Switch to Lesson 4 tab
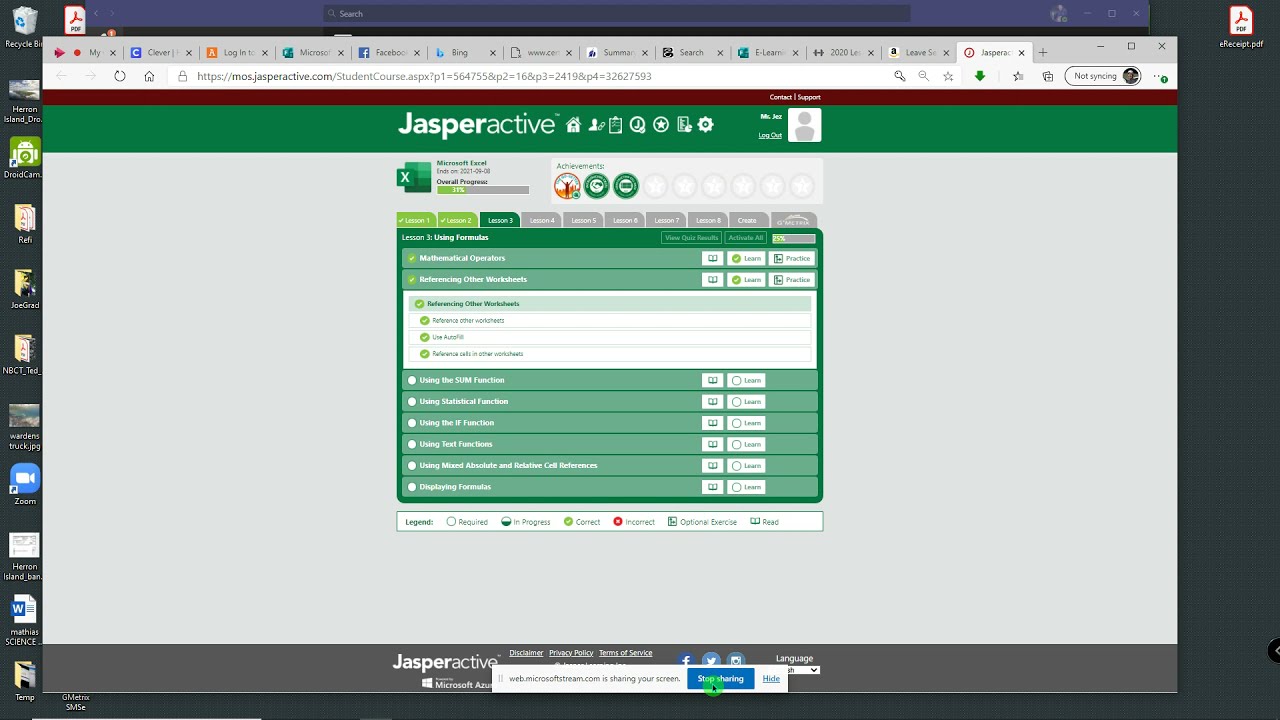This screenshot has height=720, width=1280. (542, 220)
